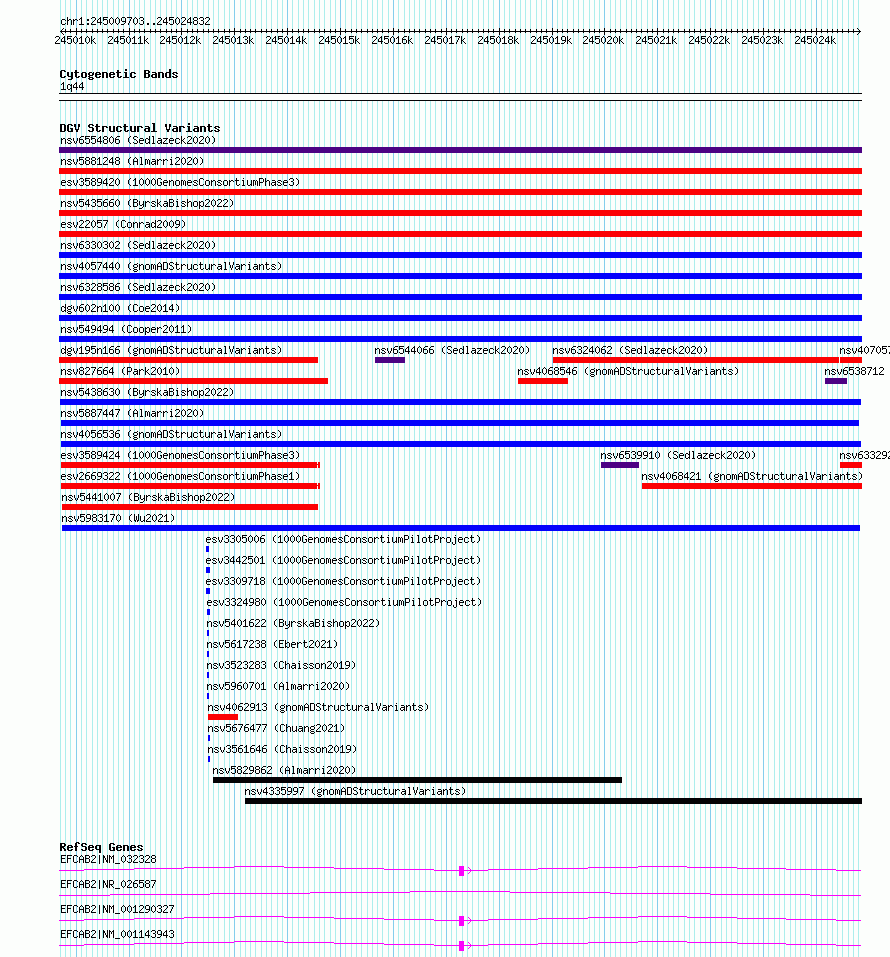Click nsv5887447 (Almarri2020) label
This screenshot has width=890, height=957.
click(x=132, y=413)
